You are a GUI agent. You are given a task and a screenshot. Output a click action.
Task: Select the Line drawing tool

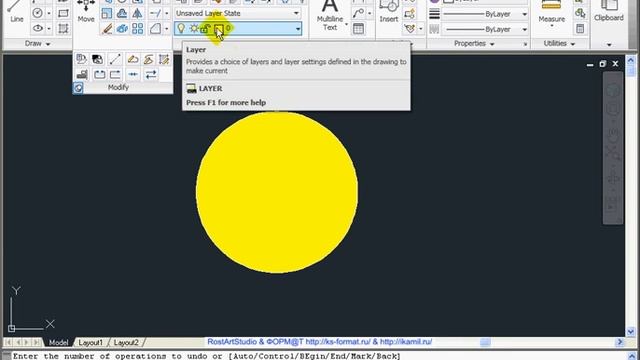click(x=16, y=12)
